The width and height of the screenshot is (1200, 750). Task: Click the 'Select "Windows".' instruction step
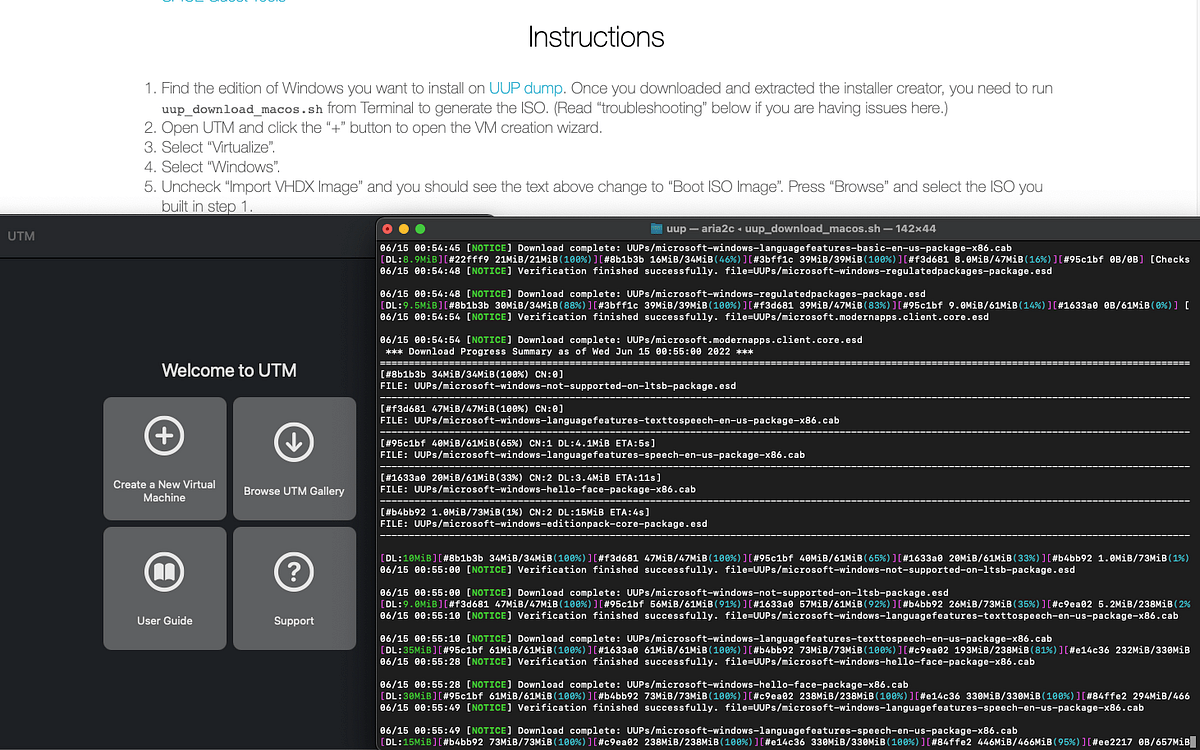coord(220,167)
